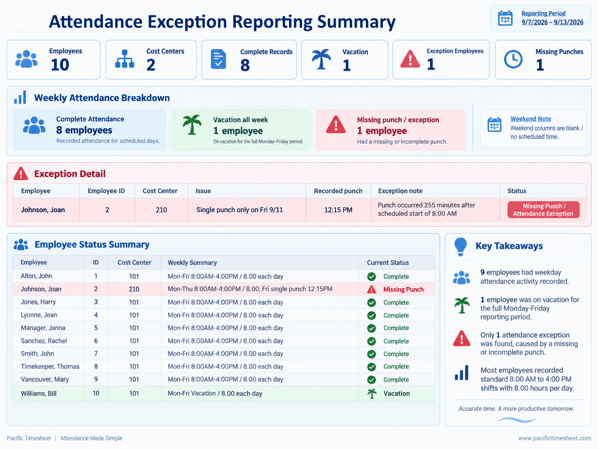The image size is (598, 449).
Task: Click the palm tree icon in Vacation all week tile
Action: (192, 125)
